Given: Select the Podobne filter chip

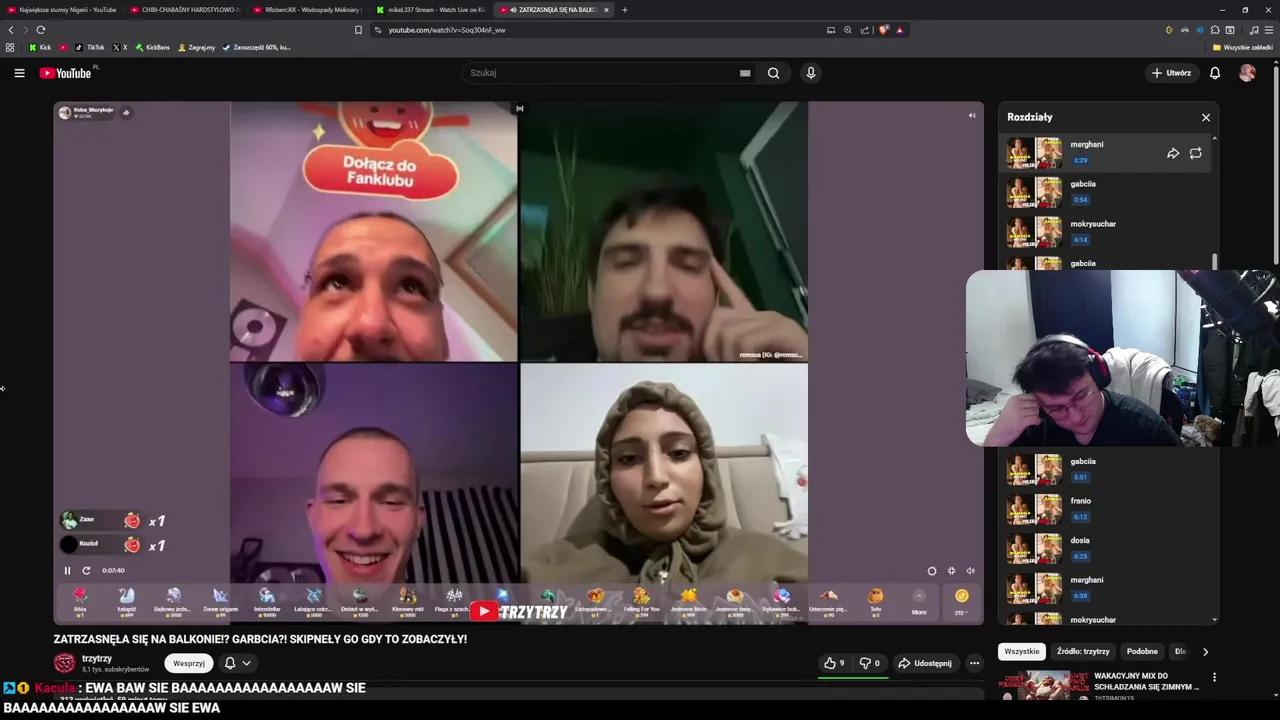Looking at the screenshot, I should tap(1142, 652).
